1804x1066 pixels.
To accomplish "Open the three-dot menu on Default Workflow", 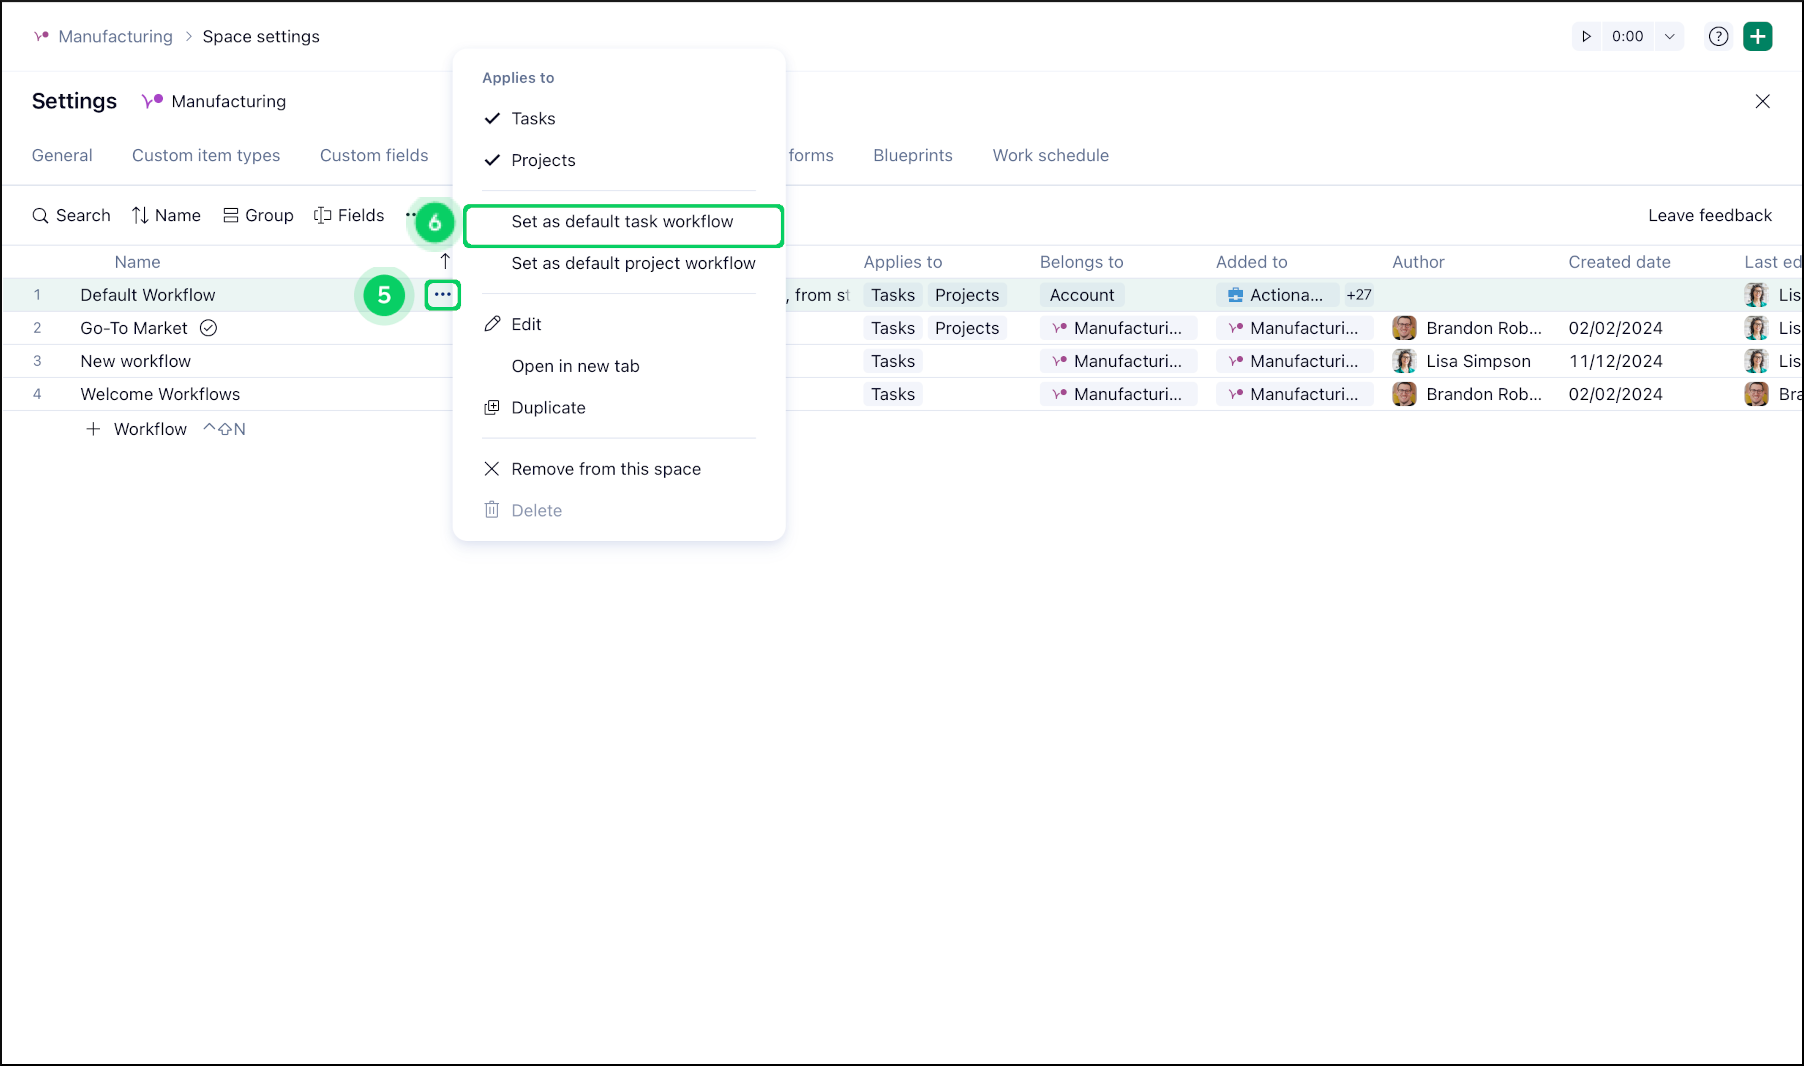I will (x=442, y=295).
